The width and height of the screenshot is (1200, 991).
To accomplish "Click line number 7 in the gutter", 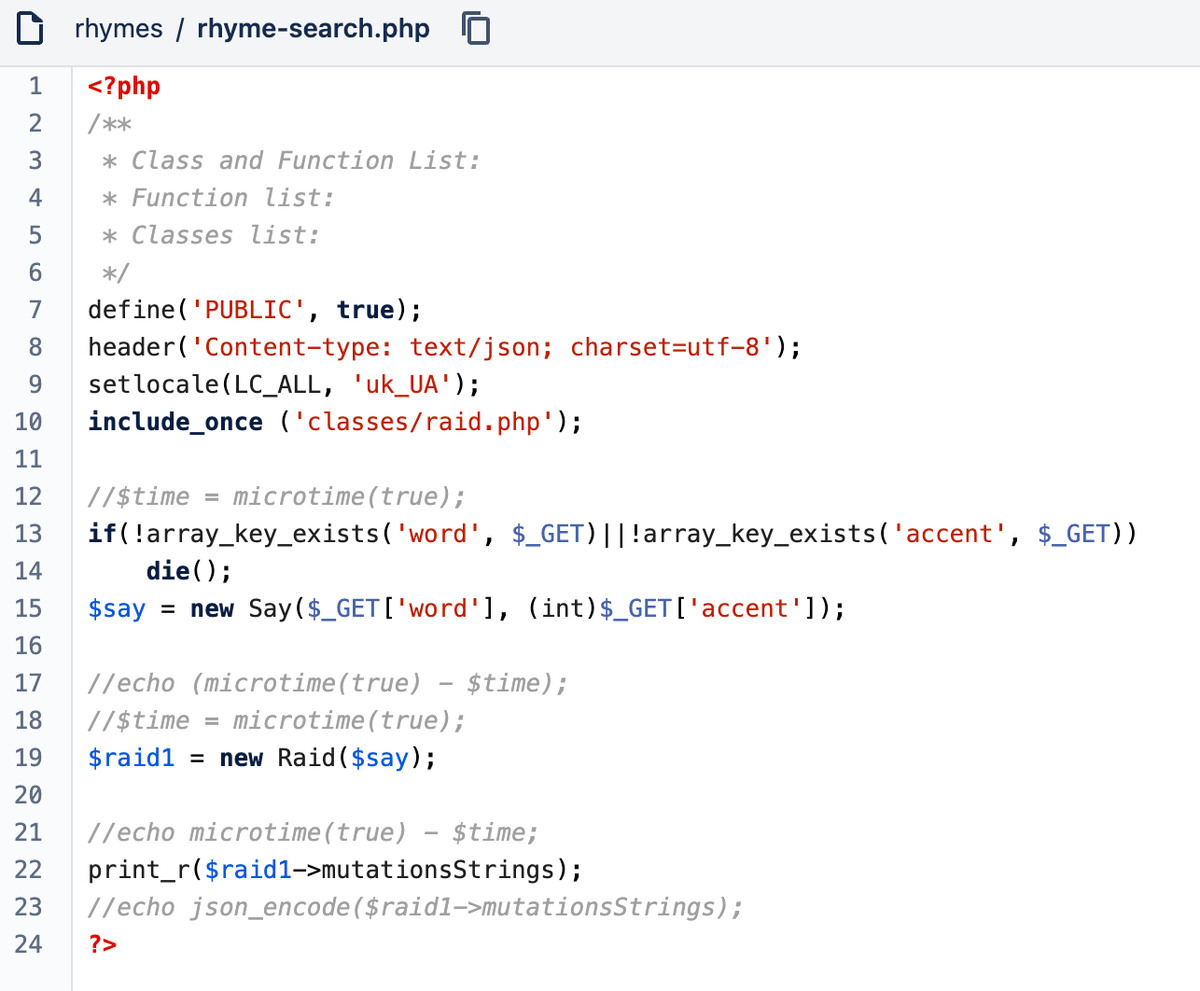I will click(36, 310).
